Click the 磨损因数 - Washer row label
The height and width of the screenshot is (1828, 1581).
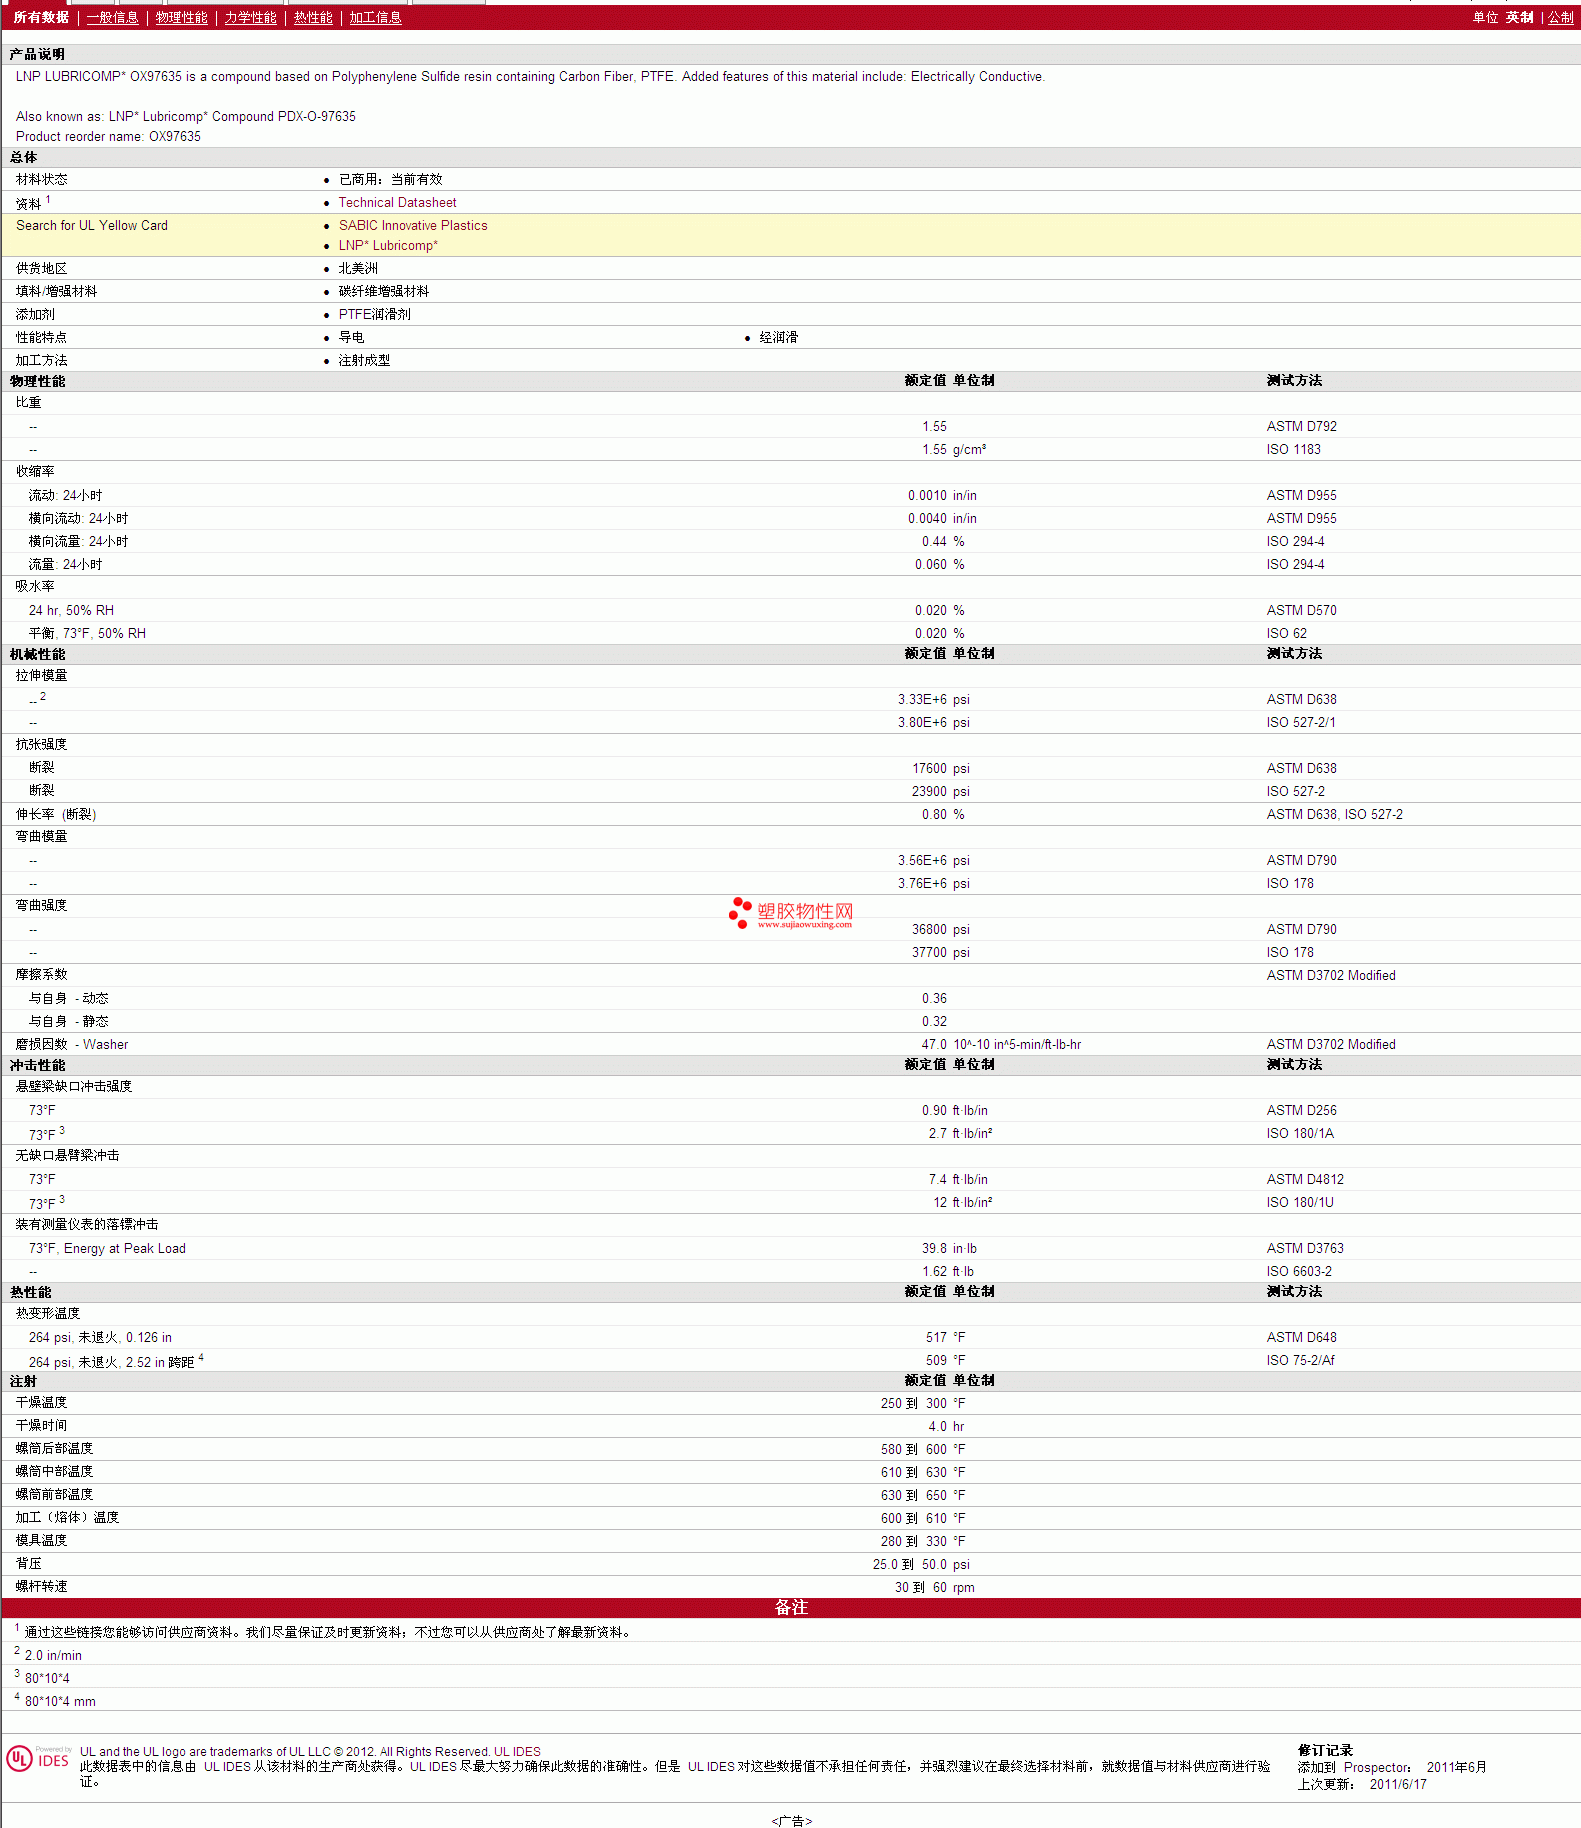pos(72,1044)
